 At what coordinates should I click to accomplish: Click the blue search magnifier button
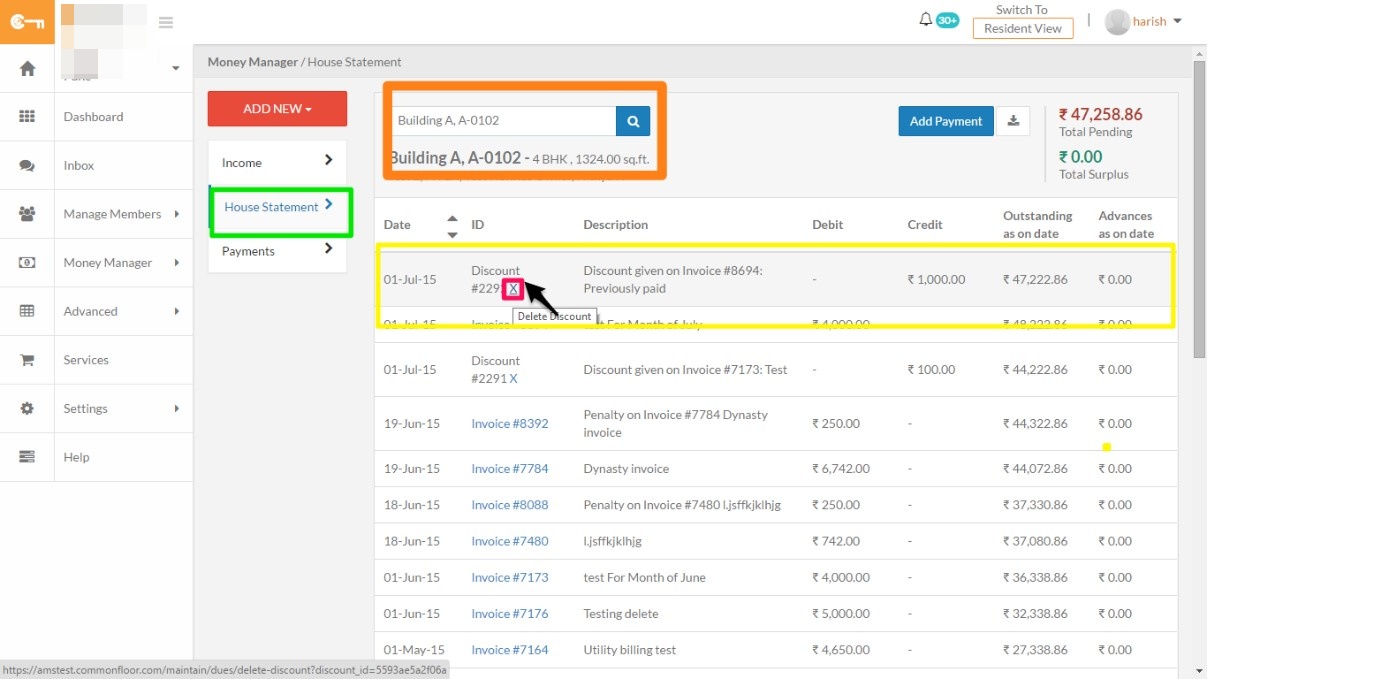tap(633, 121)
